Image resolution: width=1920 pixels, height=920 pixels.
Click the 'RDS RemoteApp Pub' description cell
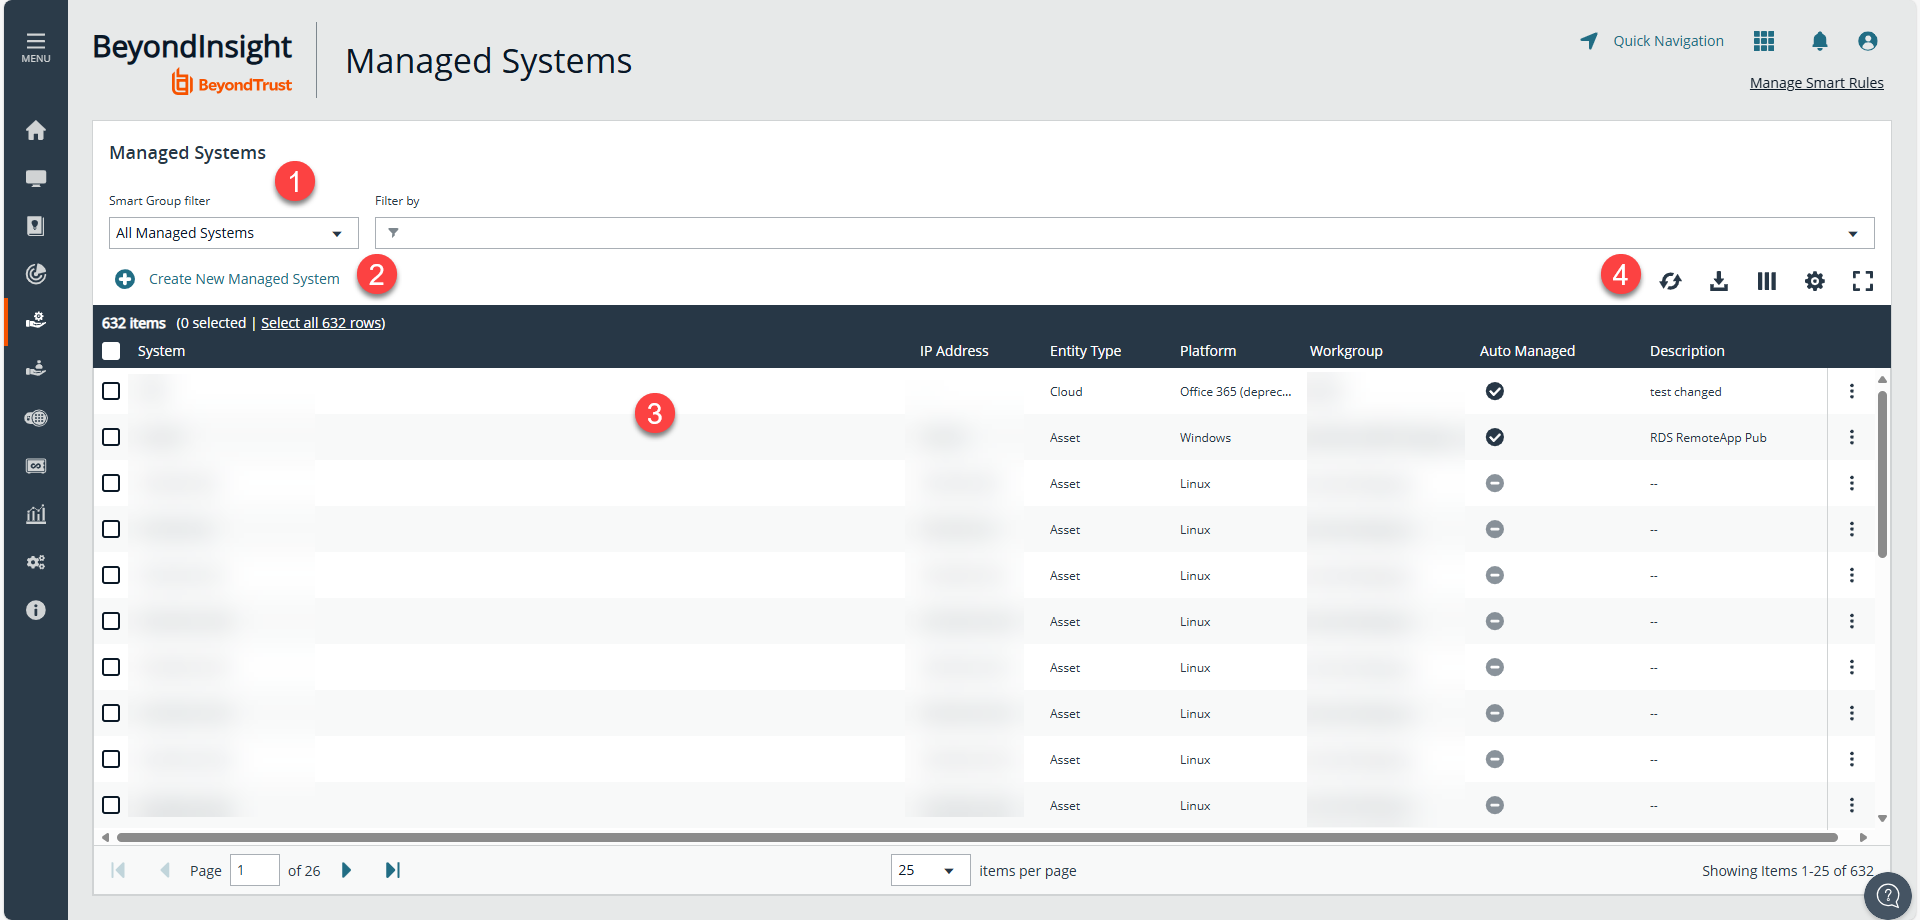[x=1708, y=438]
